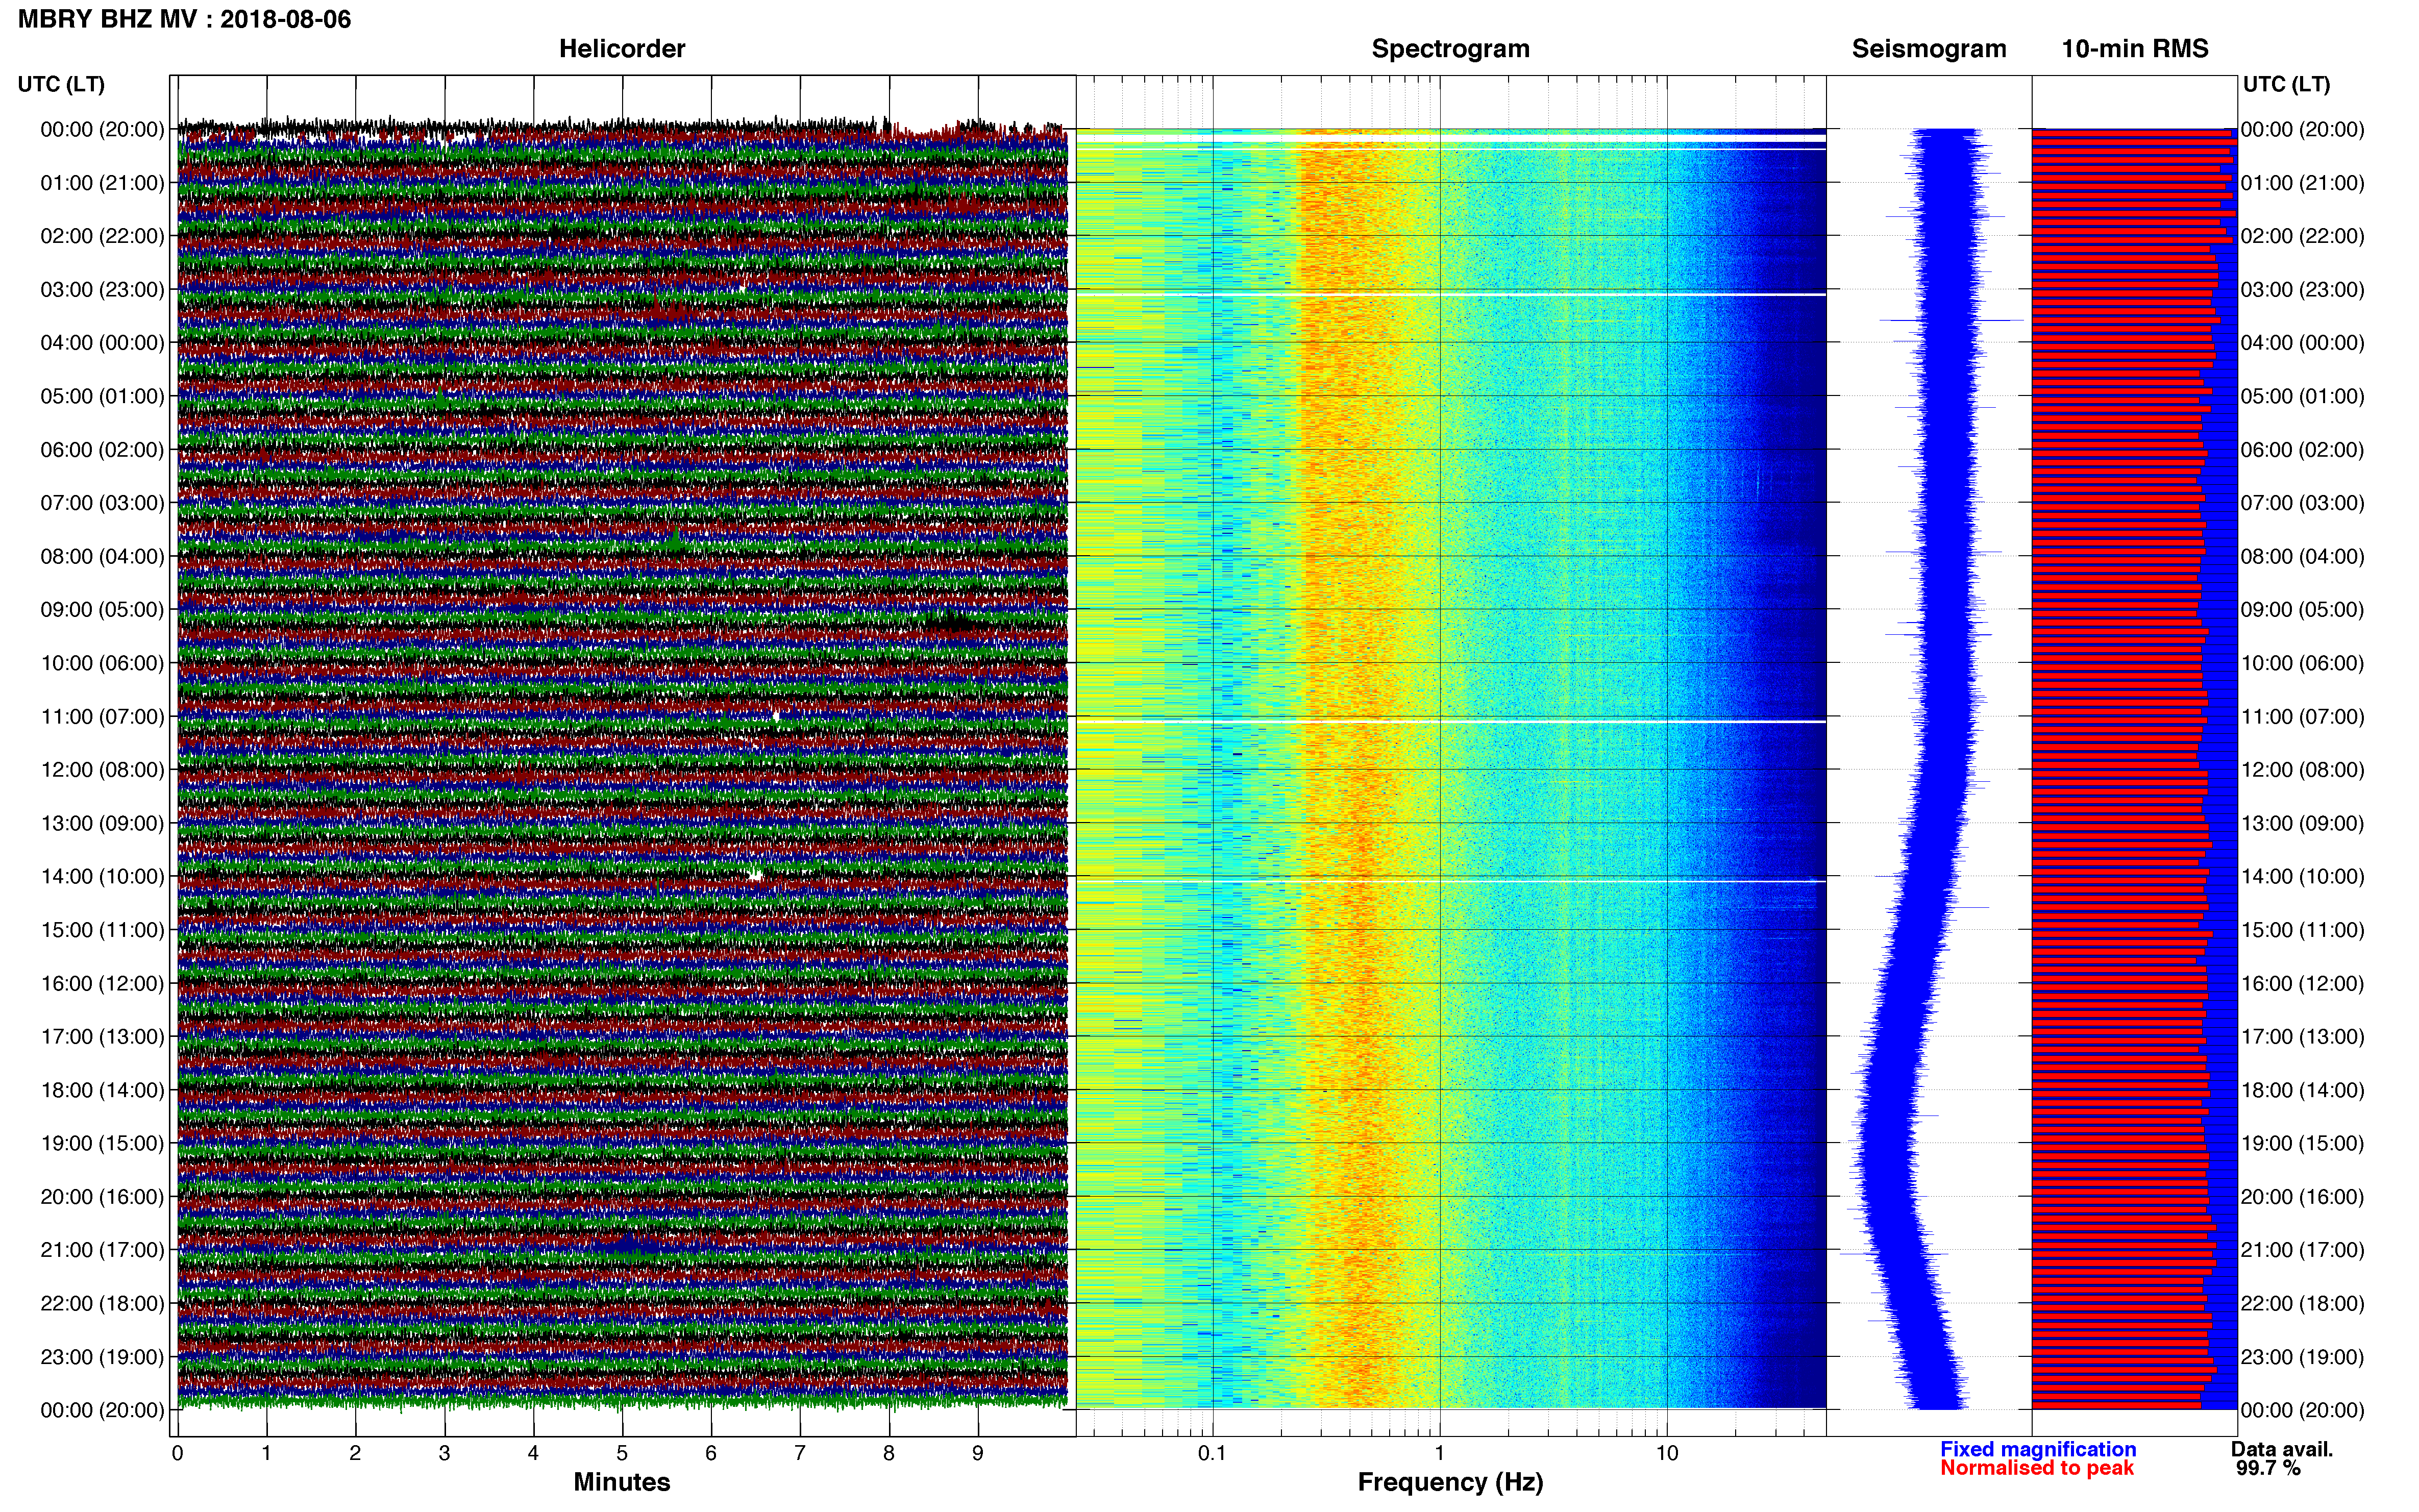Click the 'Seismogram' panel heading
This screenshot has height=1512, width=2419.
[1929, 49]
